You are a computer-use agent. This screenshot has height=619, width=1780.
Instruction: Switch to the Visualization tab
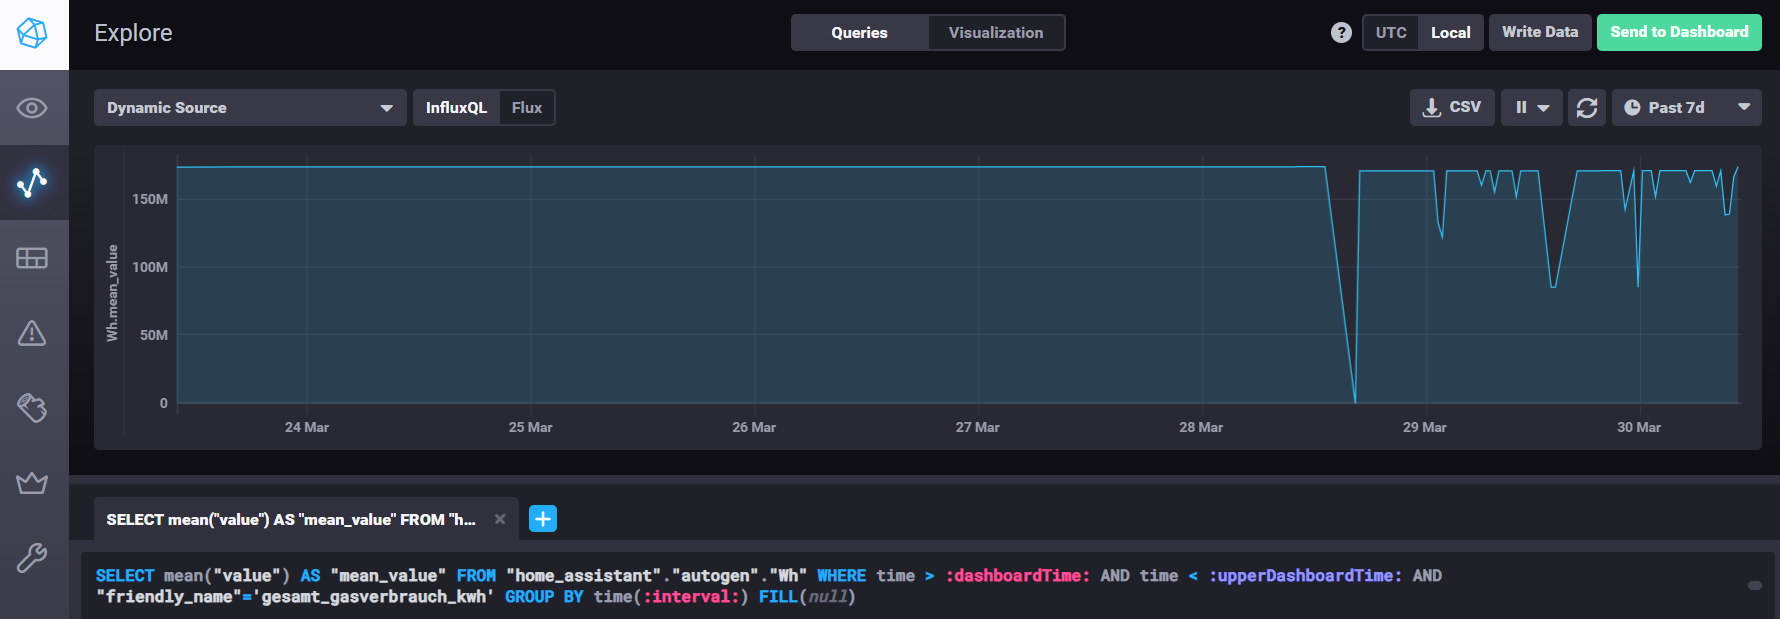995,33
